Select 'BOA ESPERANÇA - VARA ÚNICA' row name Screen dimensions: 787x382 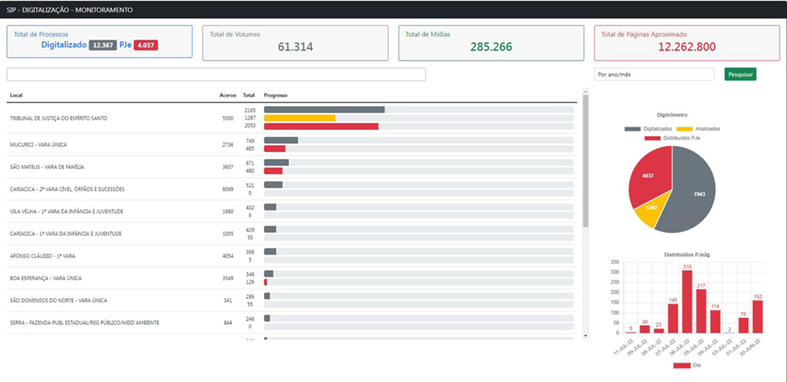(x=46, y=278)
